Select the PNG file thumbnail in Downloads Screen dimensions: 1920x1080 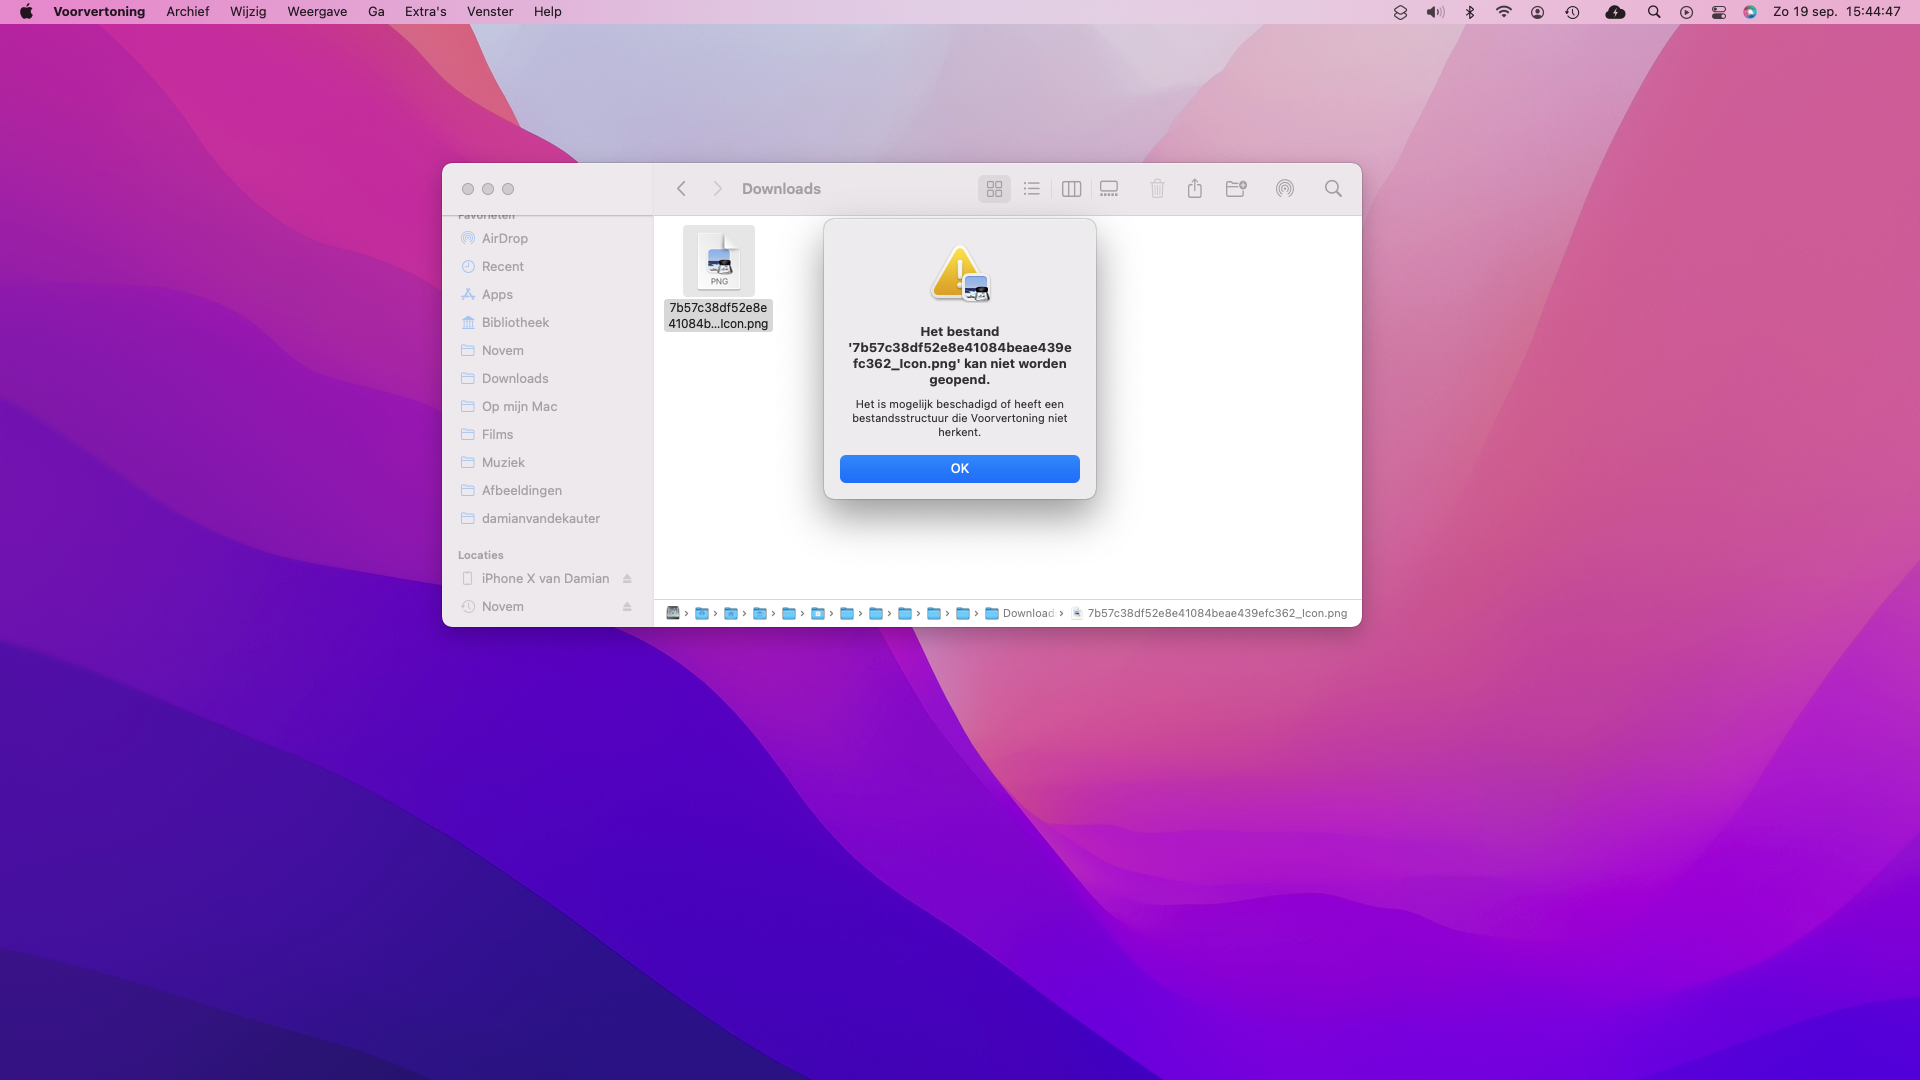coord(719,260)
